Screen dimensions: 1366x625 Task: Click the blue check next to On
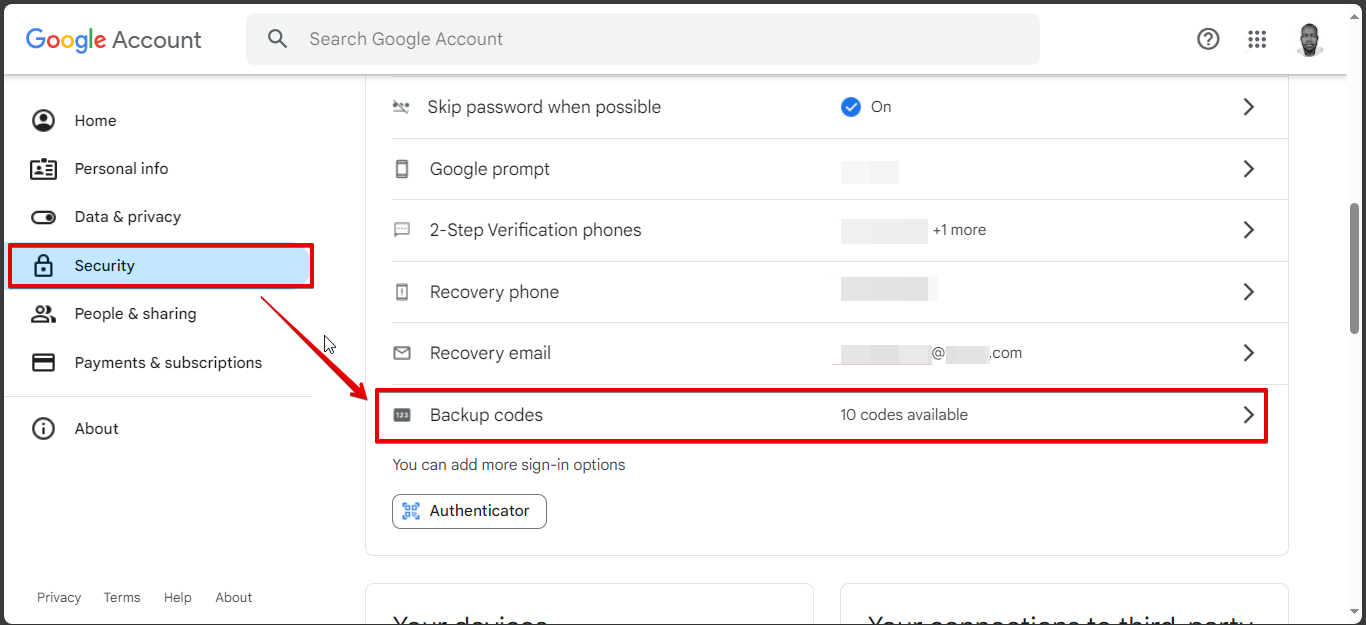pos(851,107)
